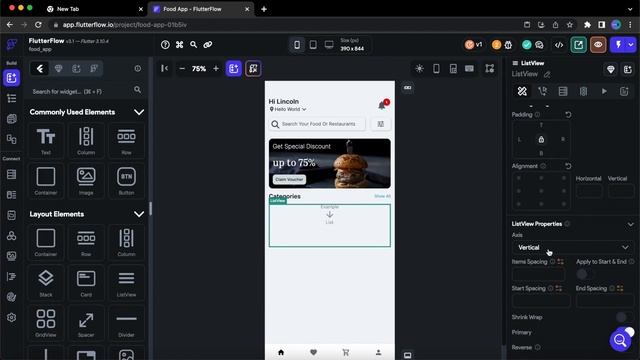The width and height of the screenshot is (640, 360).
Task: Zoom out the canvas
Action: tap(182, 69)
